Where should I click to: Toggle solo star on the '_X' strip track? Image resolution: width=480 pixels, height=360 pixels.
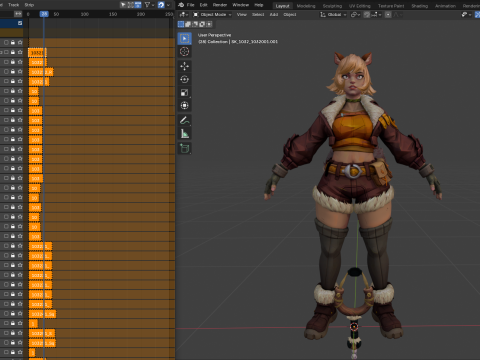[x=20, y=333]
